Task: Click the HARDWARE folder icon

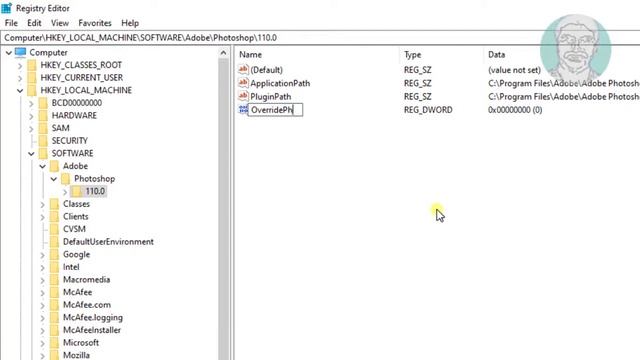Action: (43, 116)
